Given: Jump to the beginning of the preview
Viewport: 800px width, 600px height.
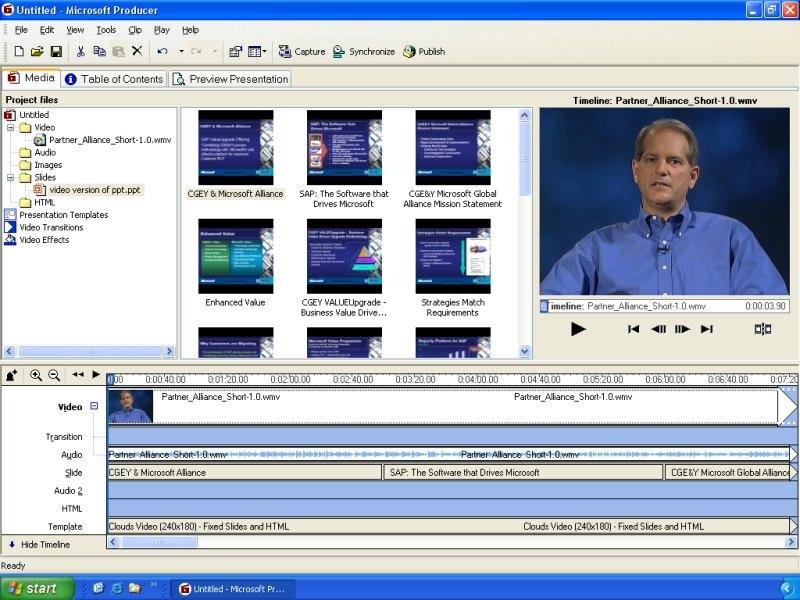Looking at the screenshot, I should point(634,329).
